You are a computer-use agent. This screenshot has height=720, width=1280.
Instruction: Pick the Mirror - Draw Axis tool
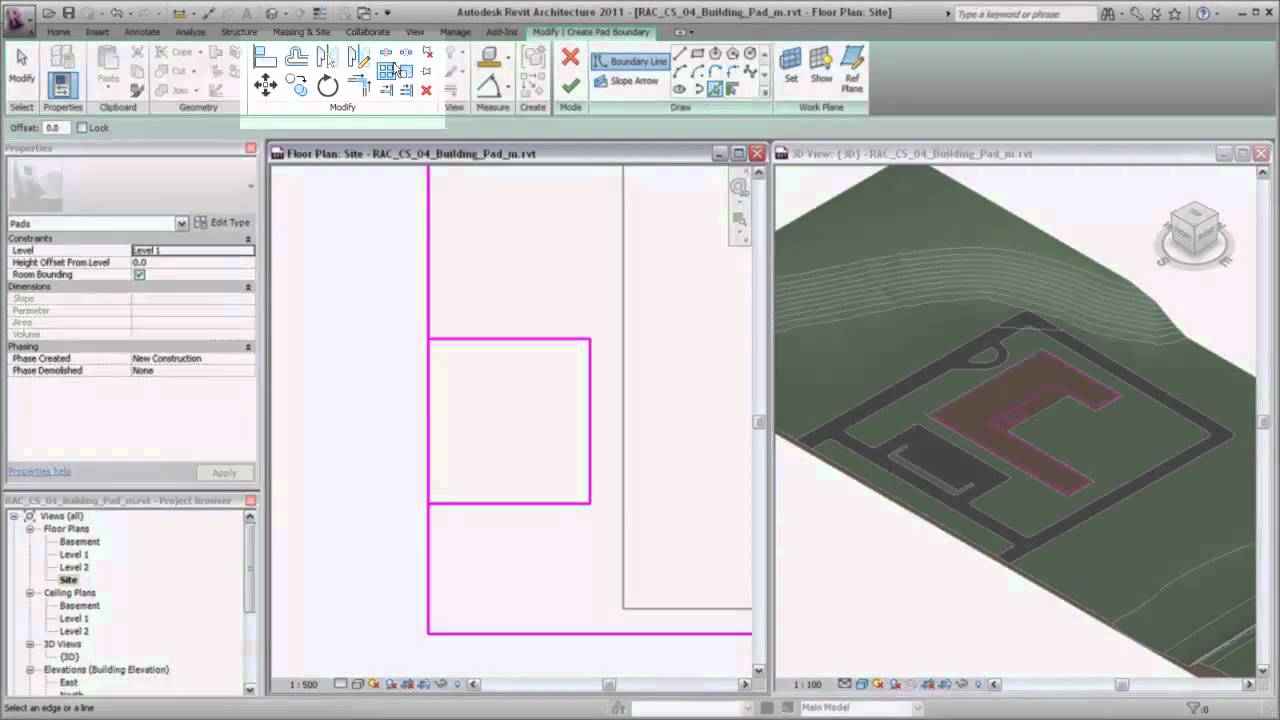point(358,58)
